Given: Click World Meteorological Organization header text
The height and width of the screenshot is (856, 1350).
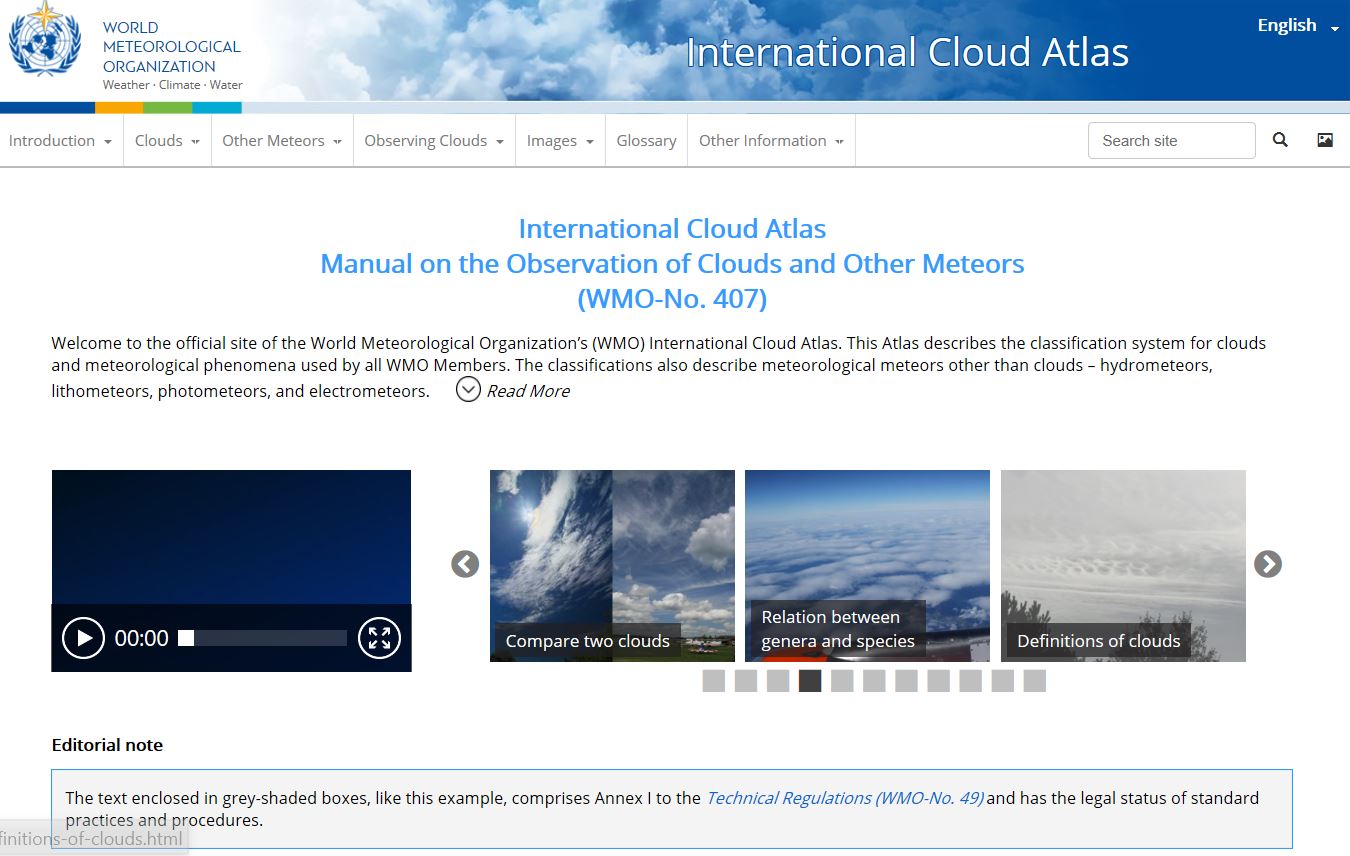Looking at the screenshot, I should tap(172, 47).
